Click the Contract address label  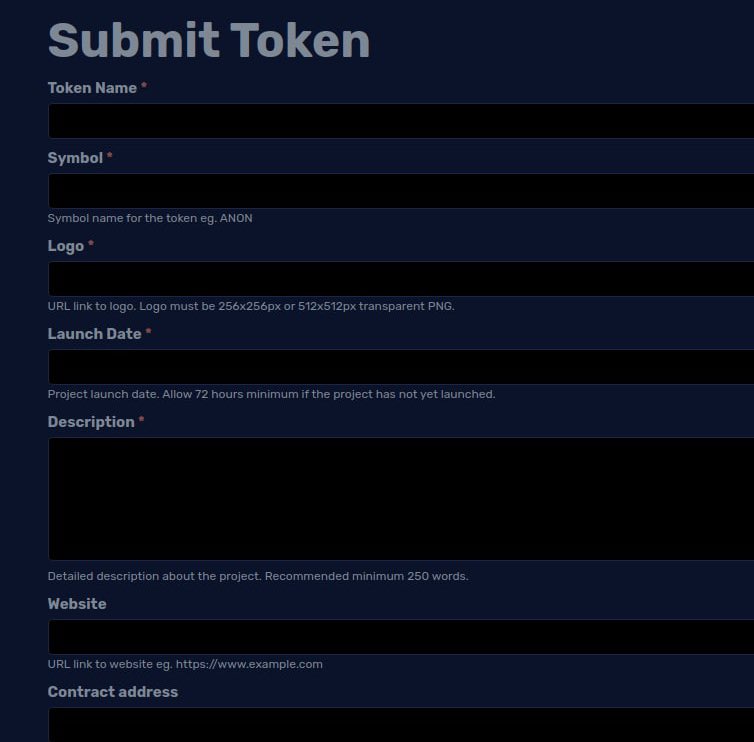click(x=113, y=692)
